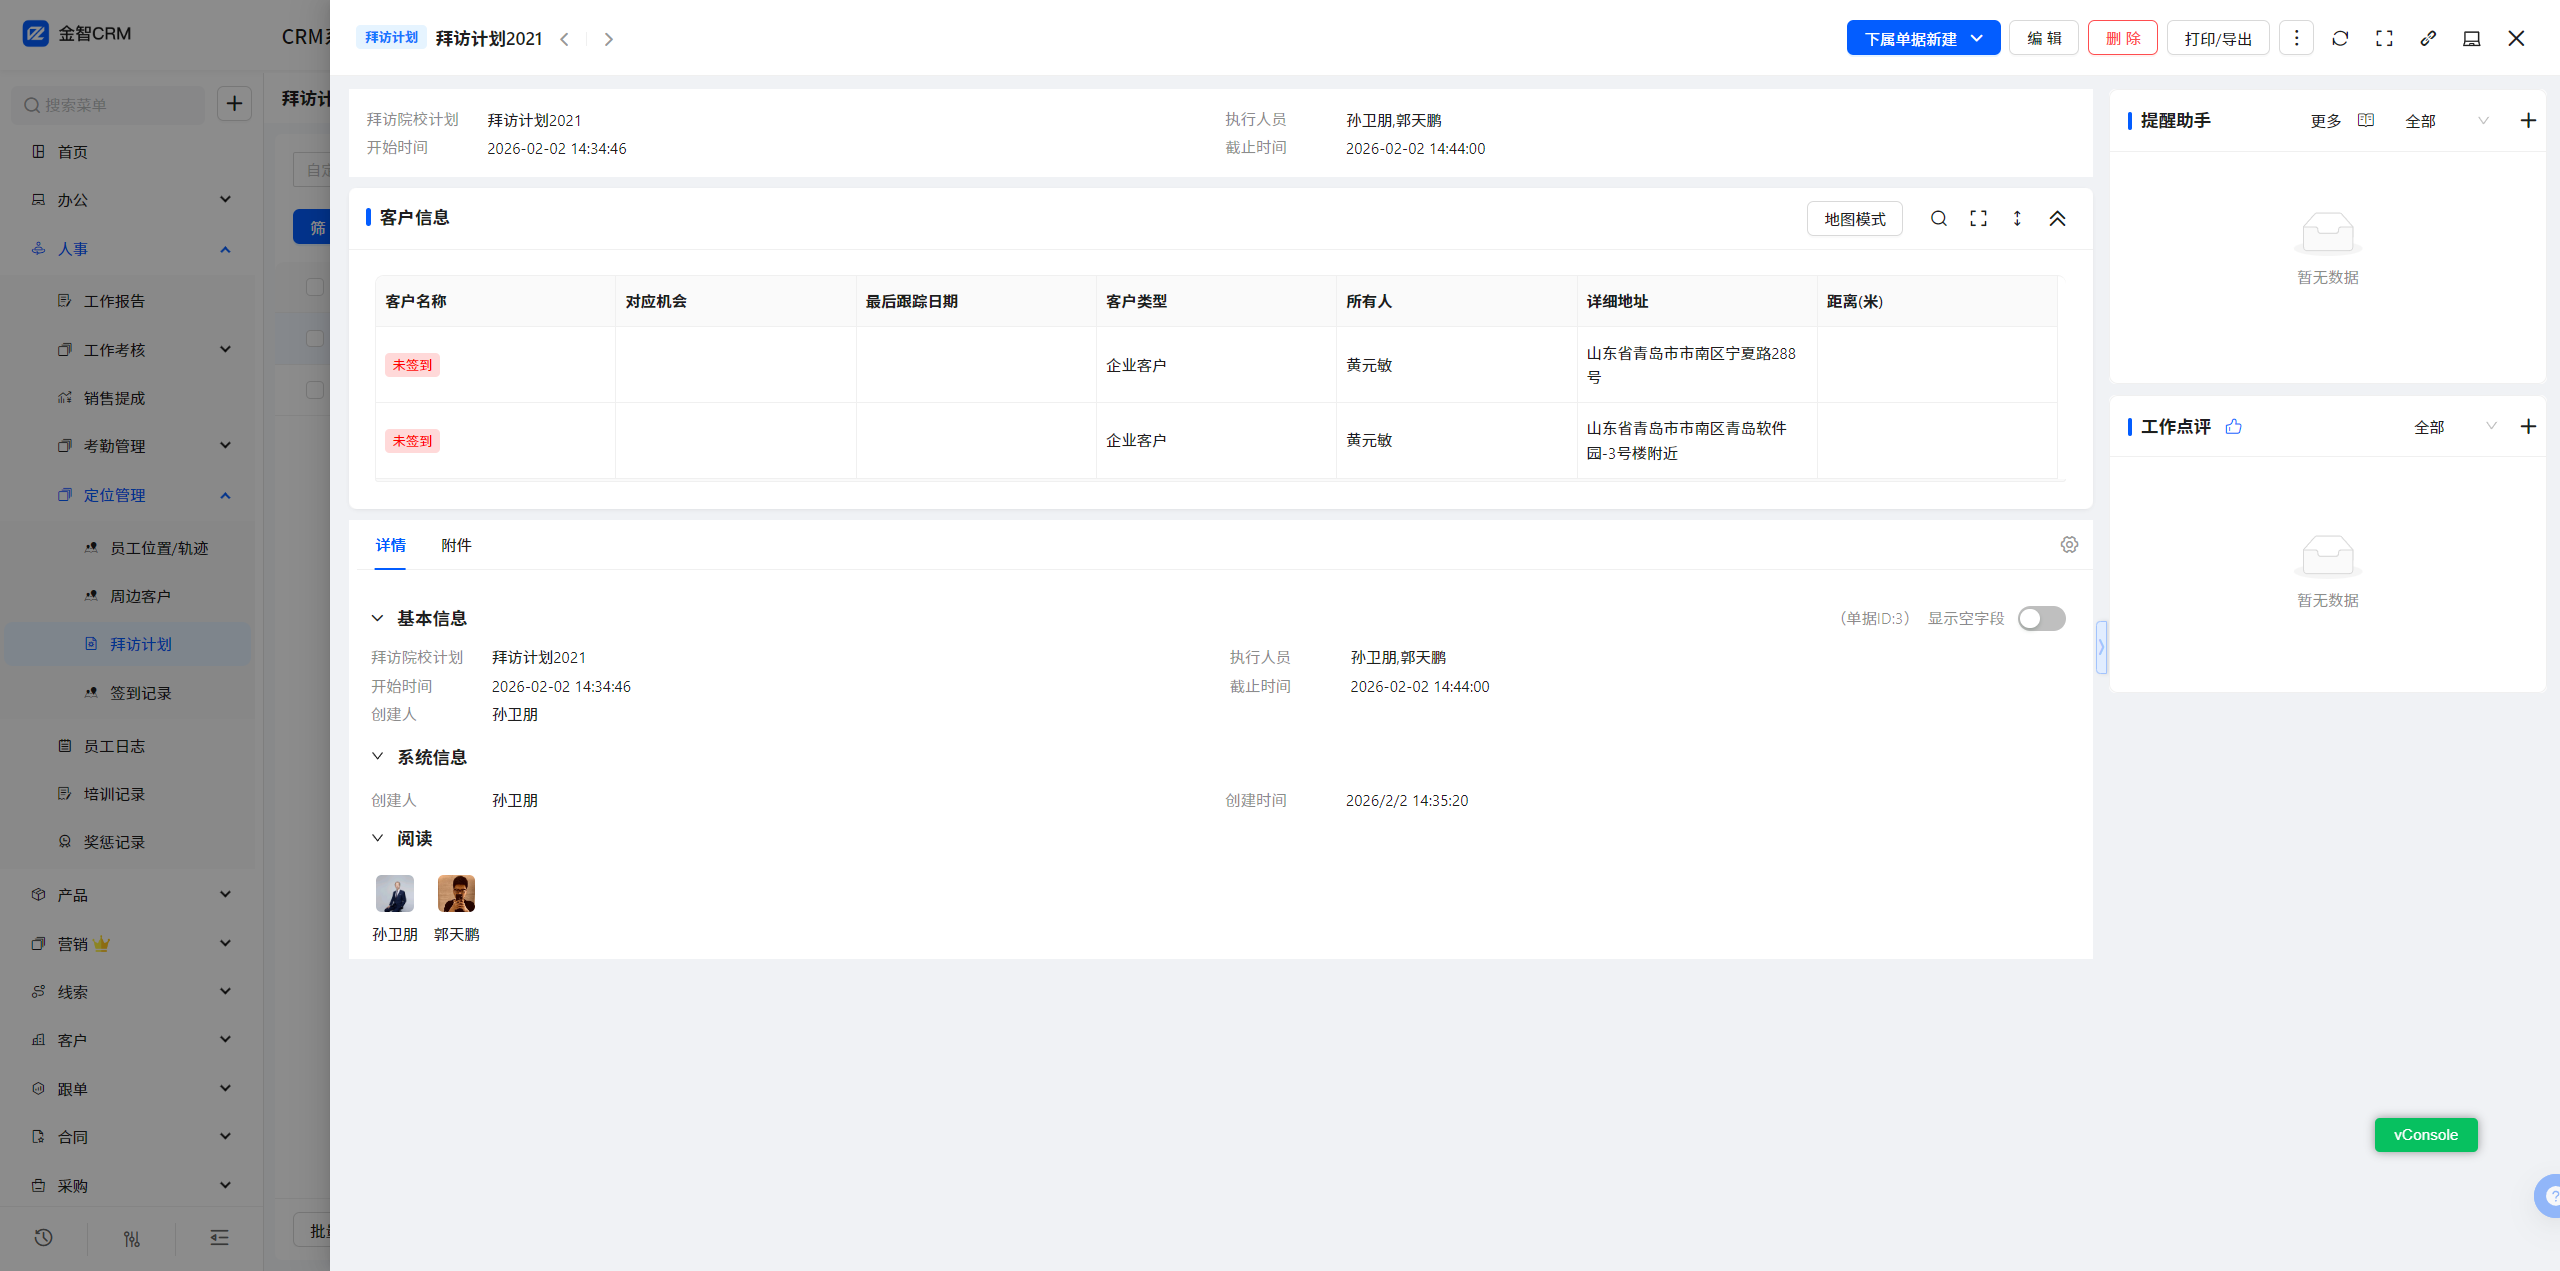Image resolution: width=2560 pixels, height=1271 pixels.
Task: Open 全部 filter in 提醒助手 panel
Action: tap(2446, 121)
